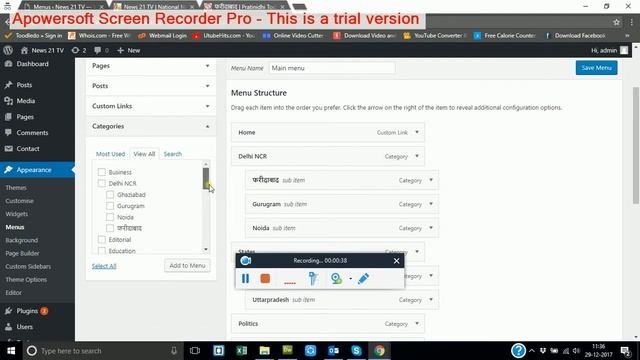Open Outlook from the taskbar
The height and width of the screenshot is (360, 640).
333,351
